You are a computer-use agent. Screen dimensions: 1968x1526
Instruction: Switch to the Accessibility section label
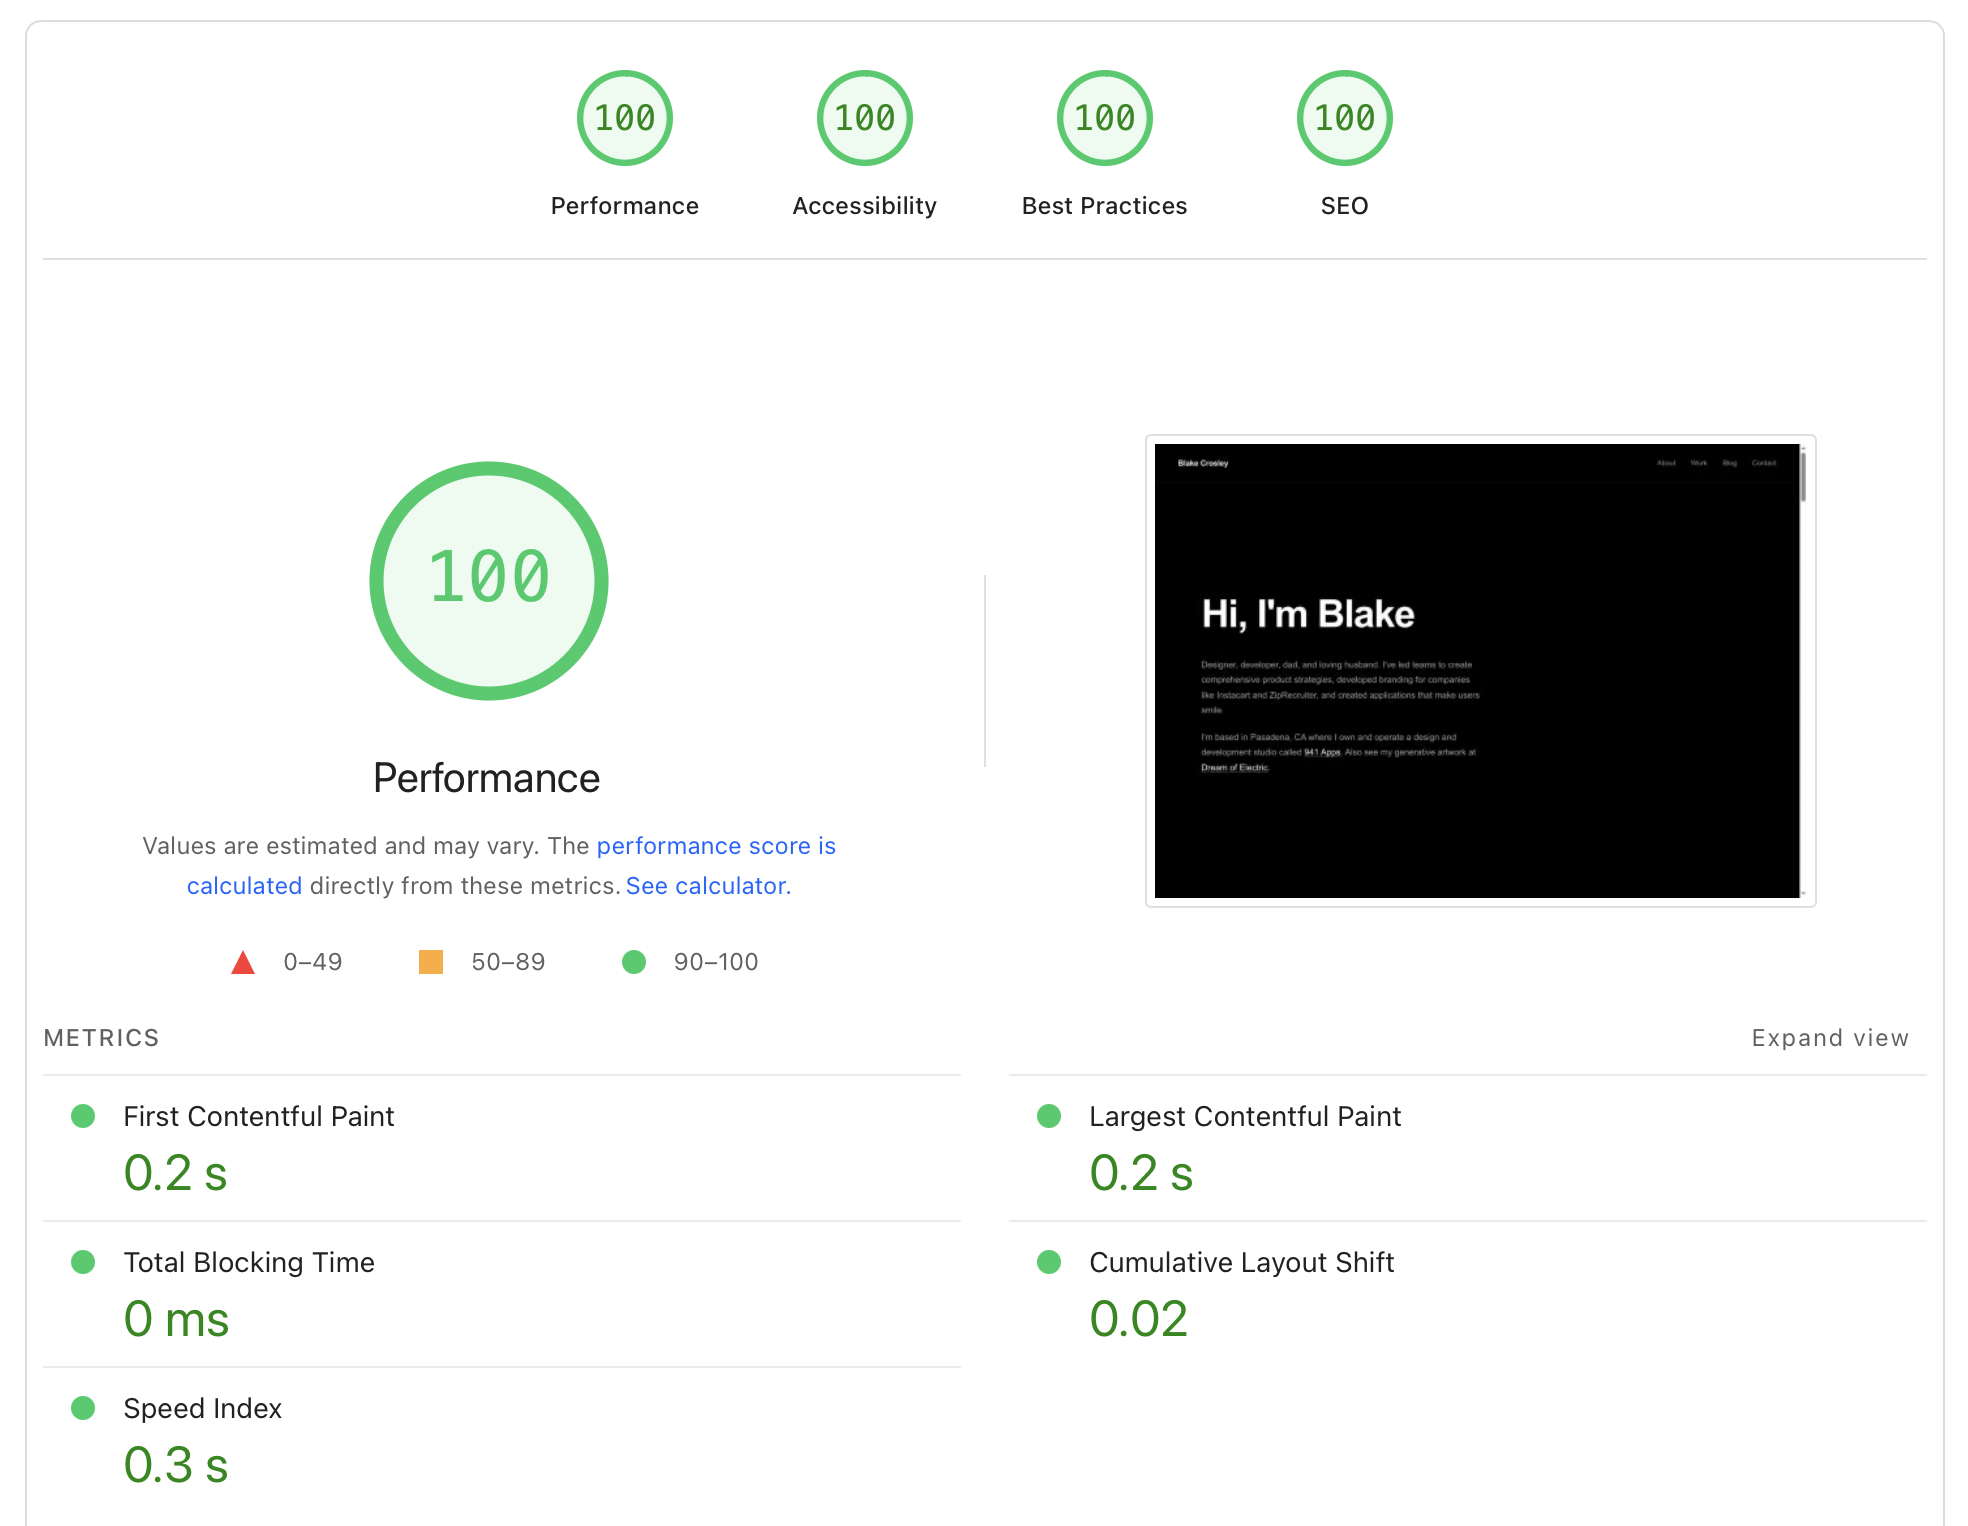pos(864,205)
